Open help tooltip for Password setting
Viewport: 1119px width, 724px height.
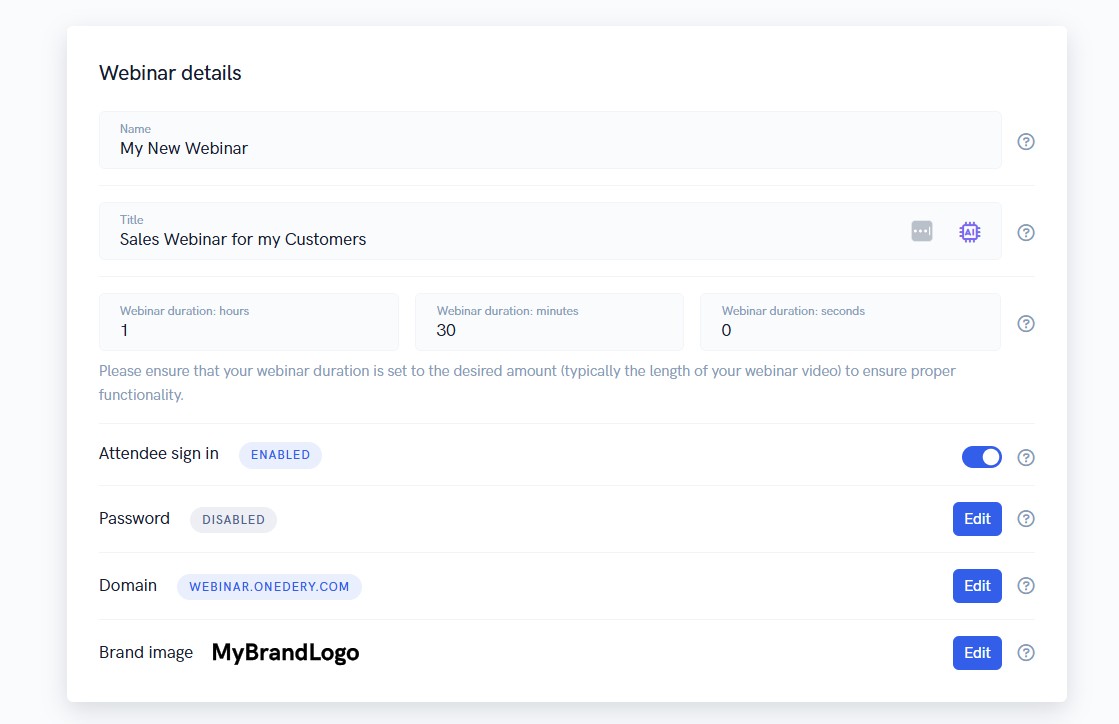[1025, 519]
